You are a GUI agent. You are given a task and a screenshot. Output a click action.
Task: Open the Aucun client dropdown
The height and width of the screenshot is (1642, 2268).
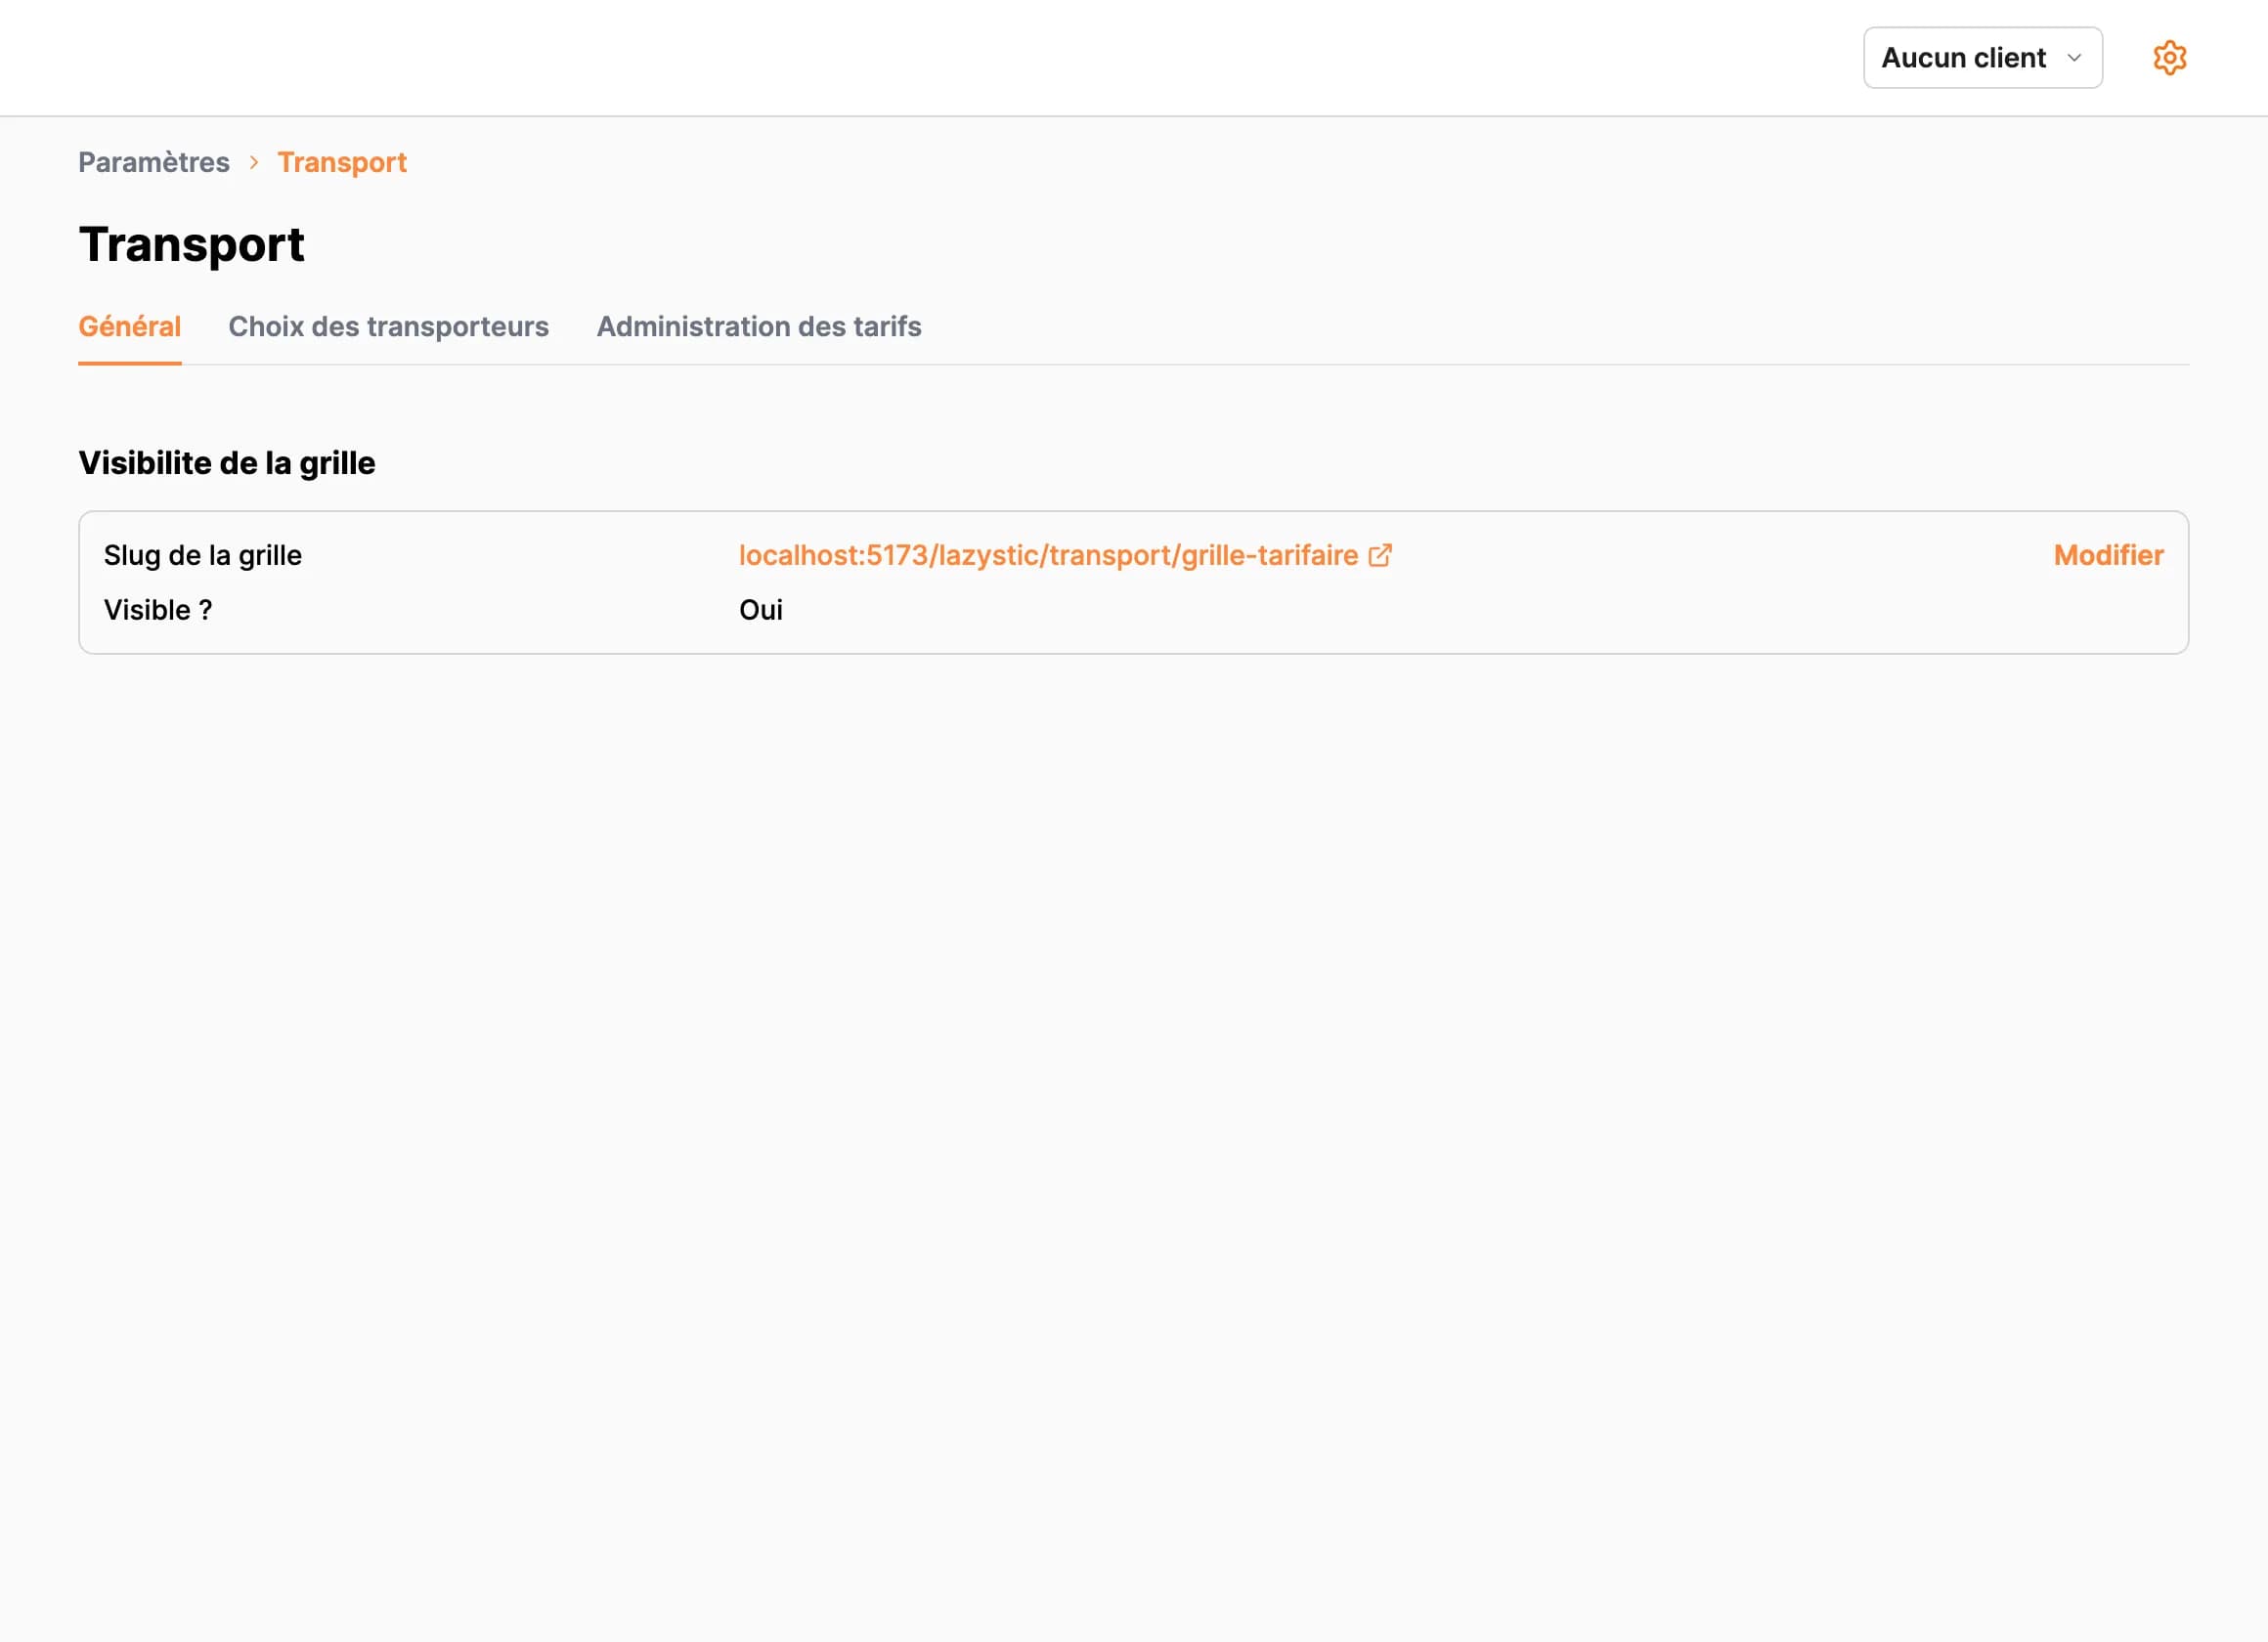1982,58
